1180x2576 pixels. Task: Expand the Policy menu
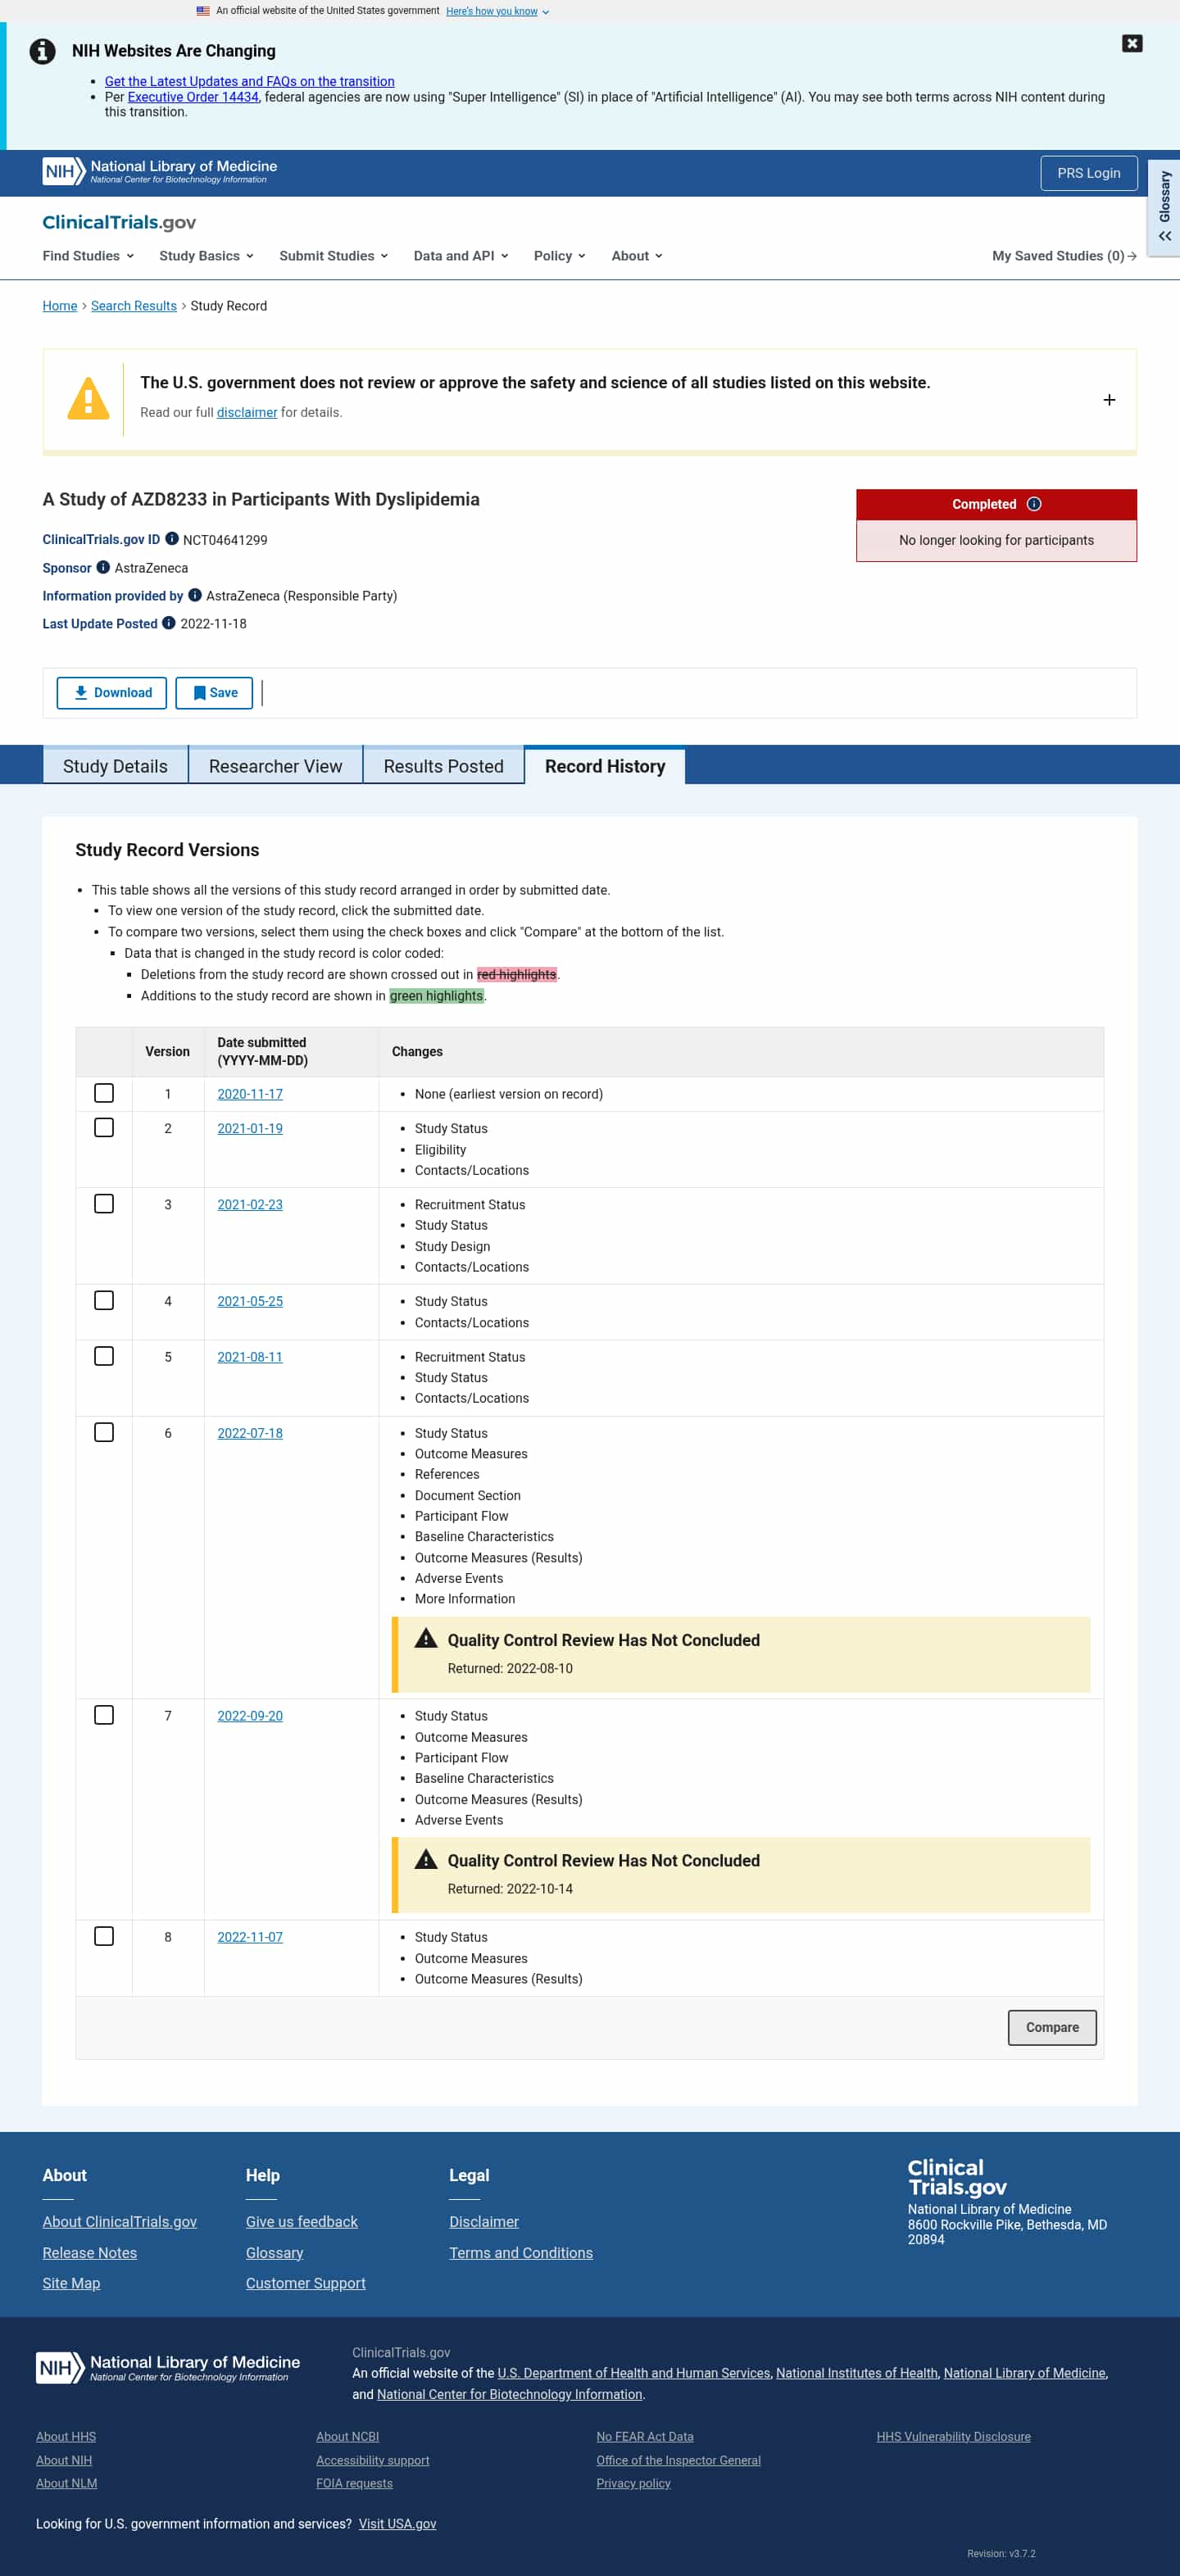pyautogui.click(x=559, y=256)
